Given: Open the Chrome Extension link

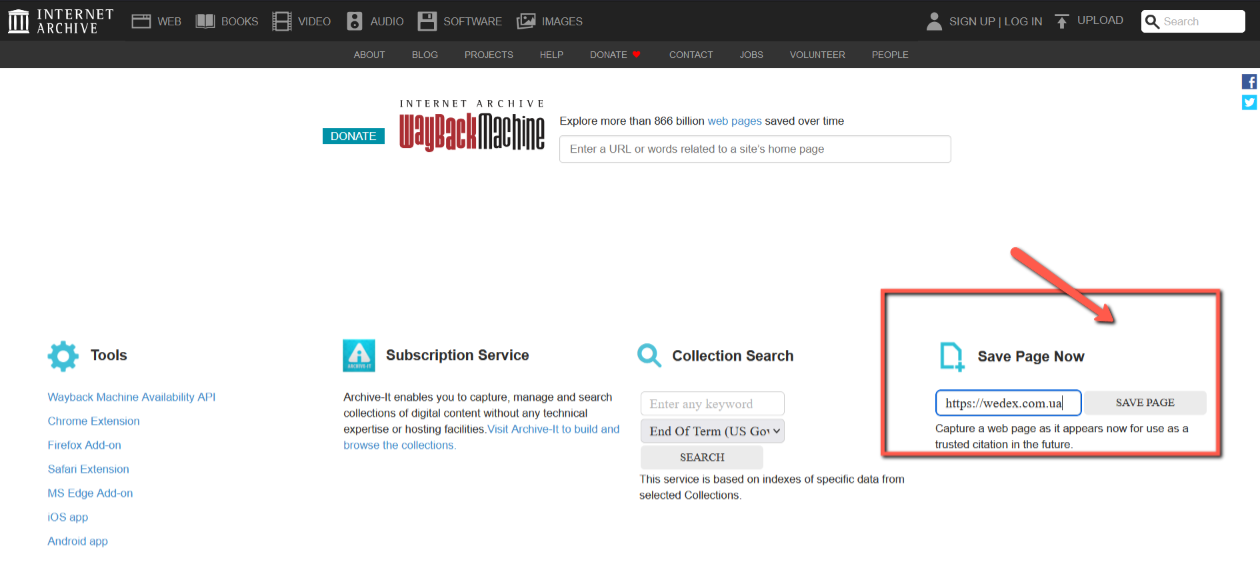Looking at the screenshot, I should pos(93,421).
